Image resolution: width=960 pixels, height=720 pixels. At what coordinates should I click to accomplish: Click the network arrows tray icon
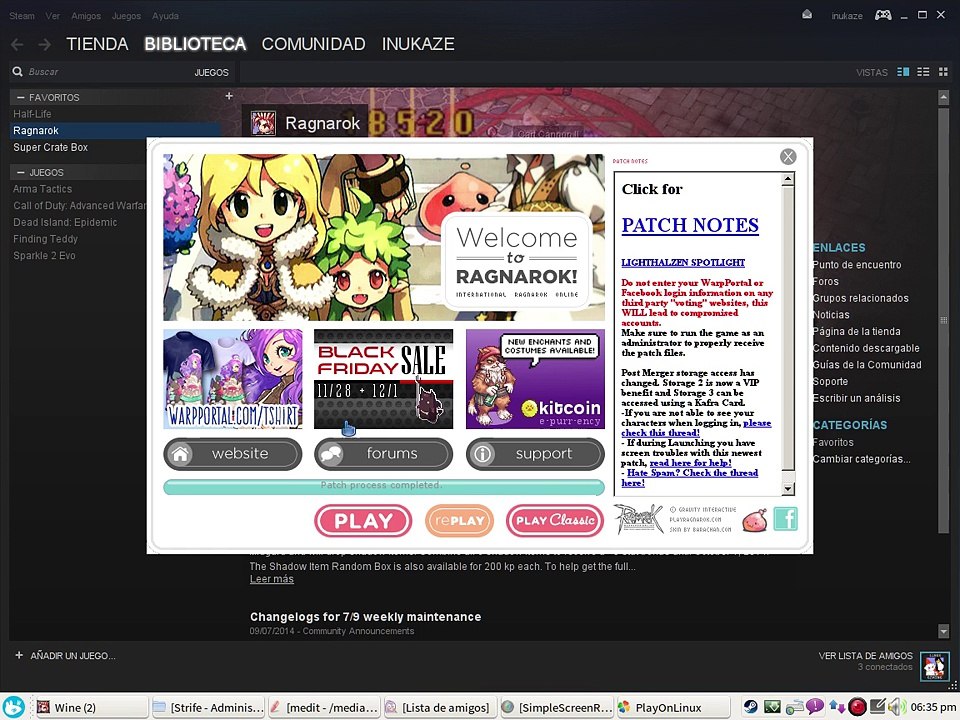(x=836, y=707)
